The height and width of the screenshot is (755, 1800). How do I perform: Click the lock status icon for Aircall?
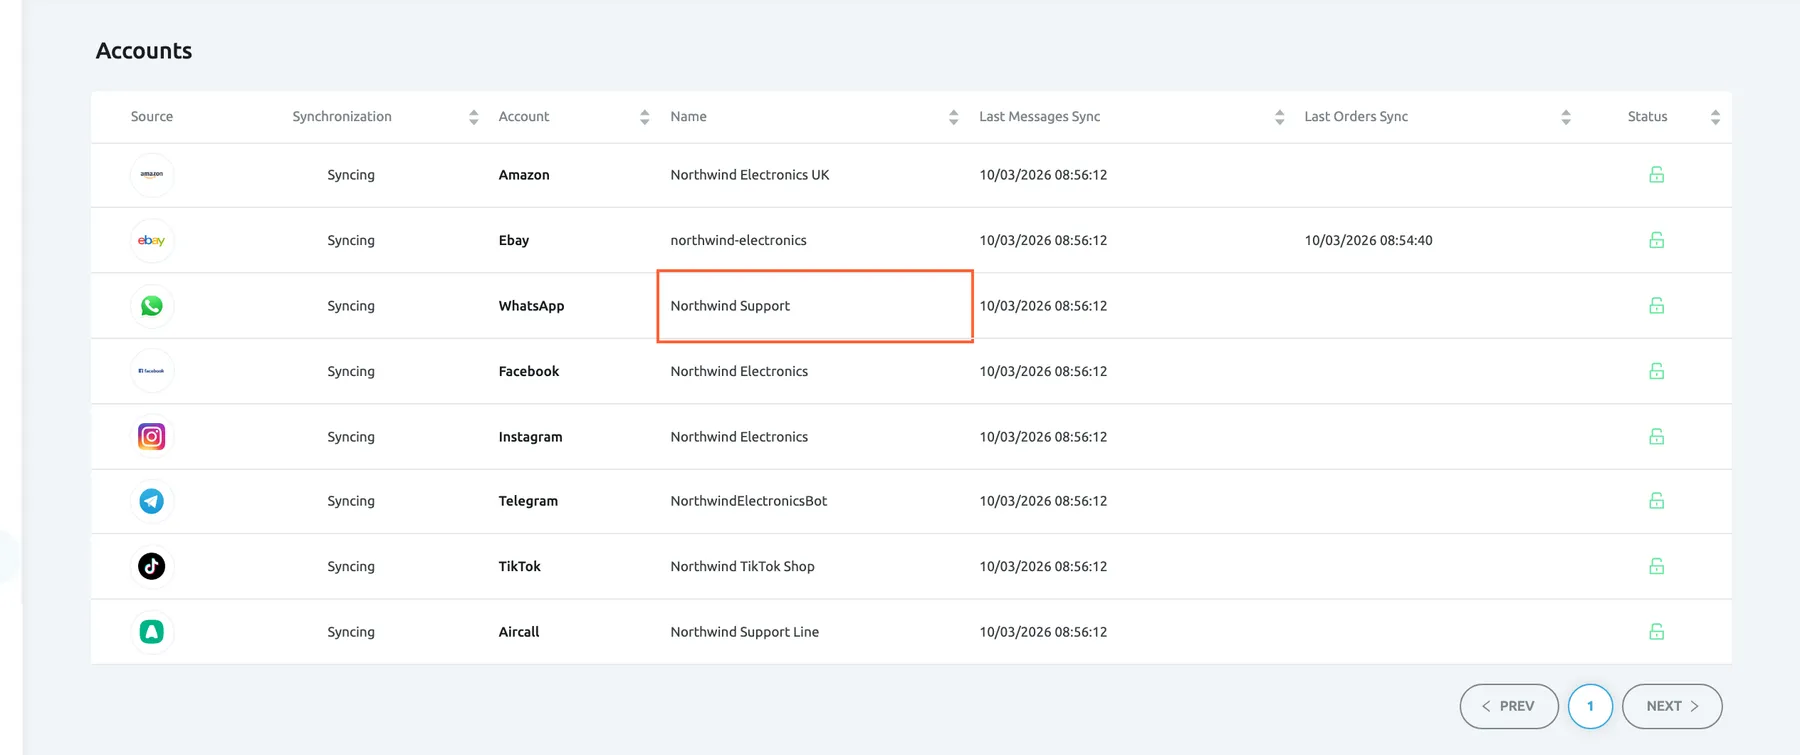pyautogui.click(x=1656, y=632)
